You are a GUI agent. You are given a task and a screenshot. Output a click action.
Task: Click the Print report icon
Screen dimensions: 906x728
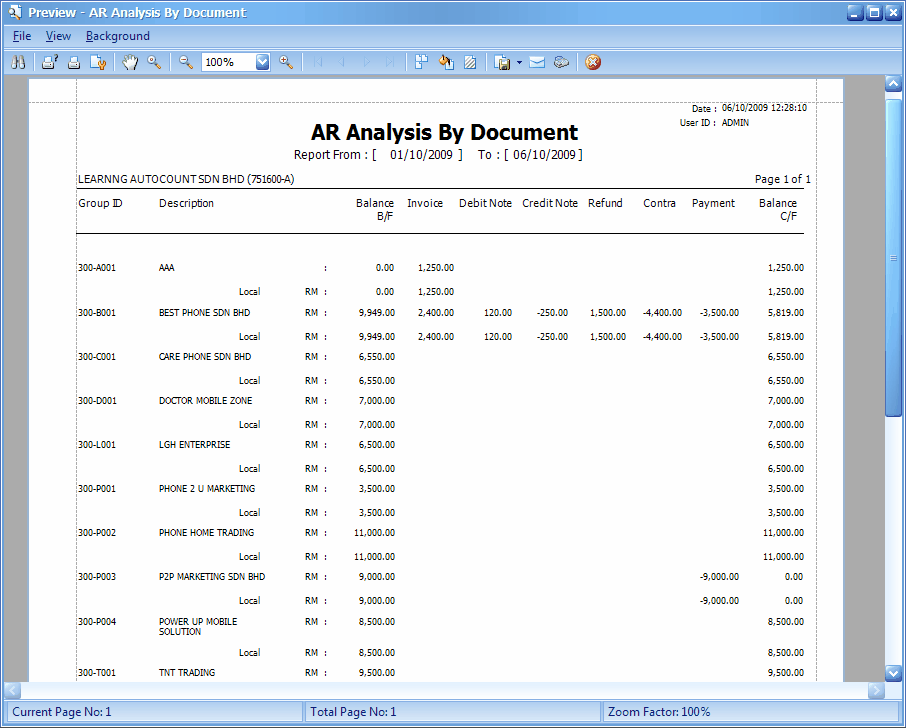[x=74, y=62]
